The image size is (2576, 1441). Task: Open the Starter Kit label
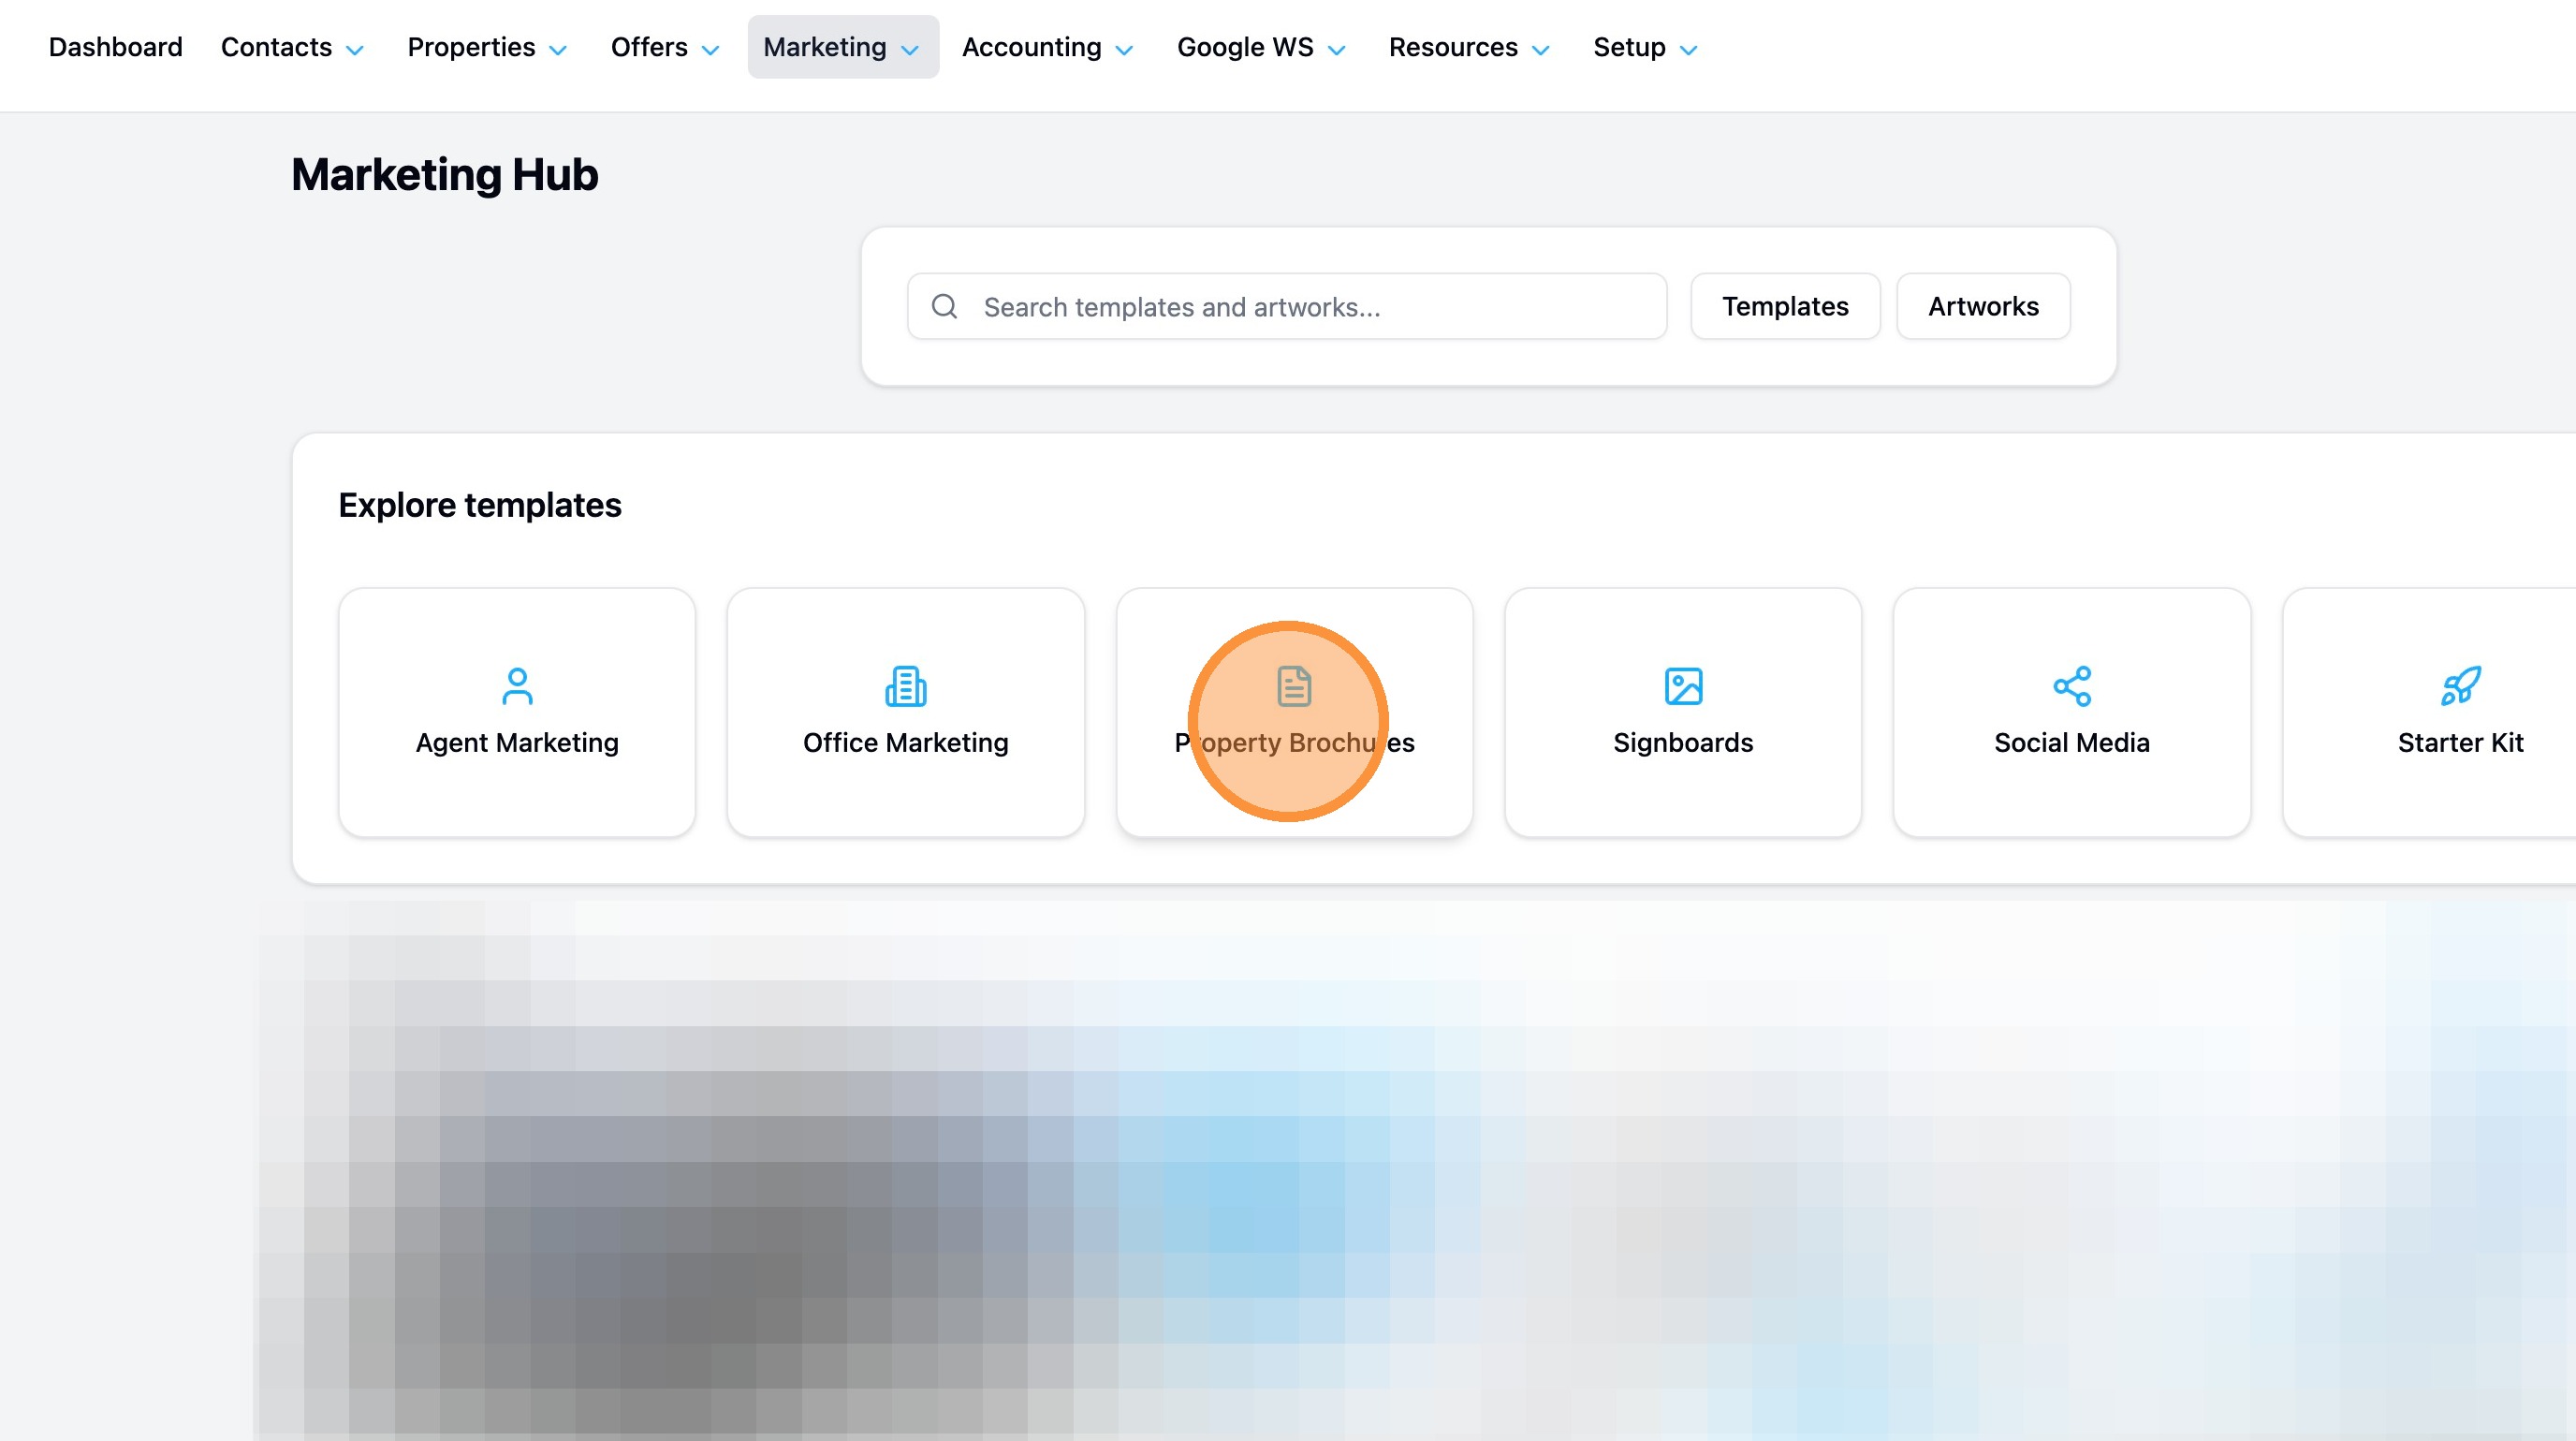(2461, 742)
